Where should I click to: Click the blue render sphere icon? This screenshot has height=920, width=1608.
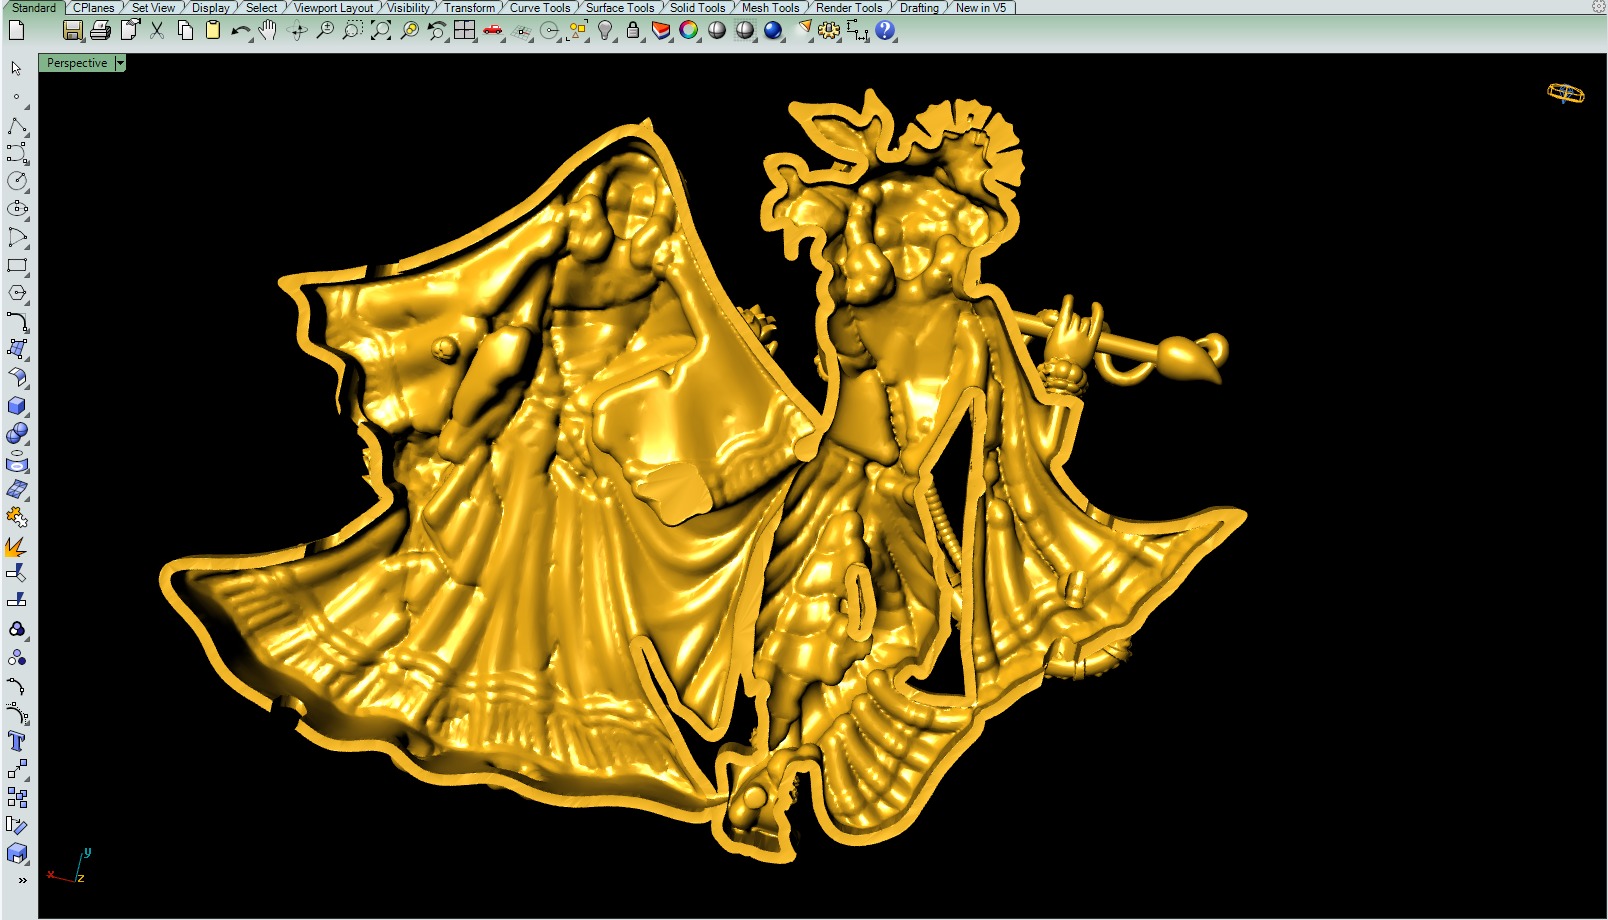[773, 30]
